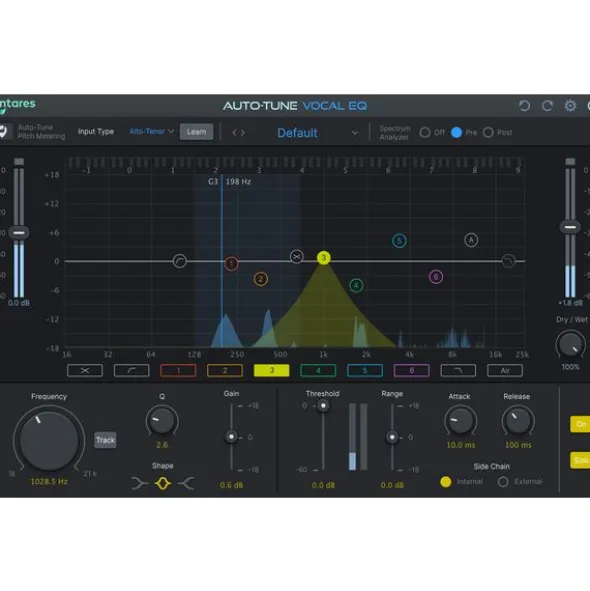Select External side chain option
This screenshot has width=590, height=591.
(x=503, y=482)
